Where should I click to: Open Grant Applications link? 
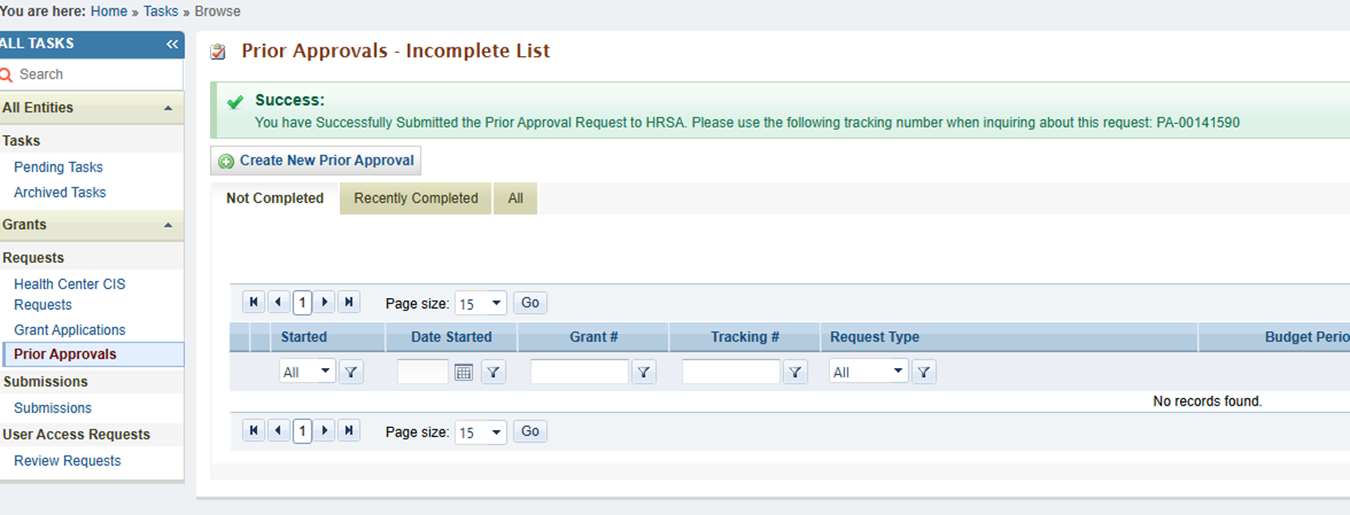point(70,330)
